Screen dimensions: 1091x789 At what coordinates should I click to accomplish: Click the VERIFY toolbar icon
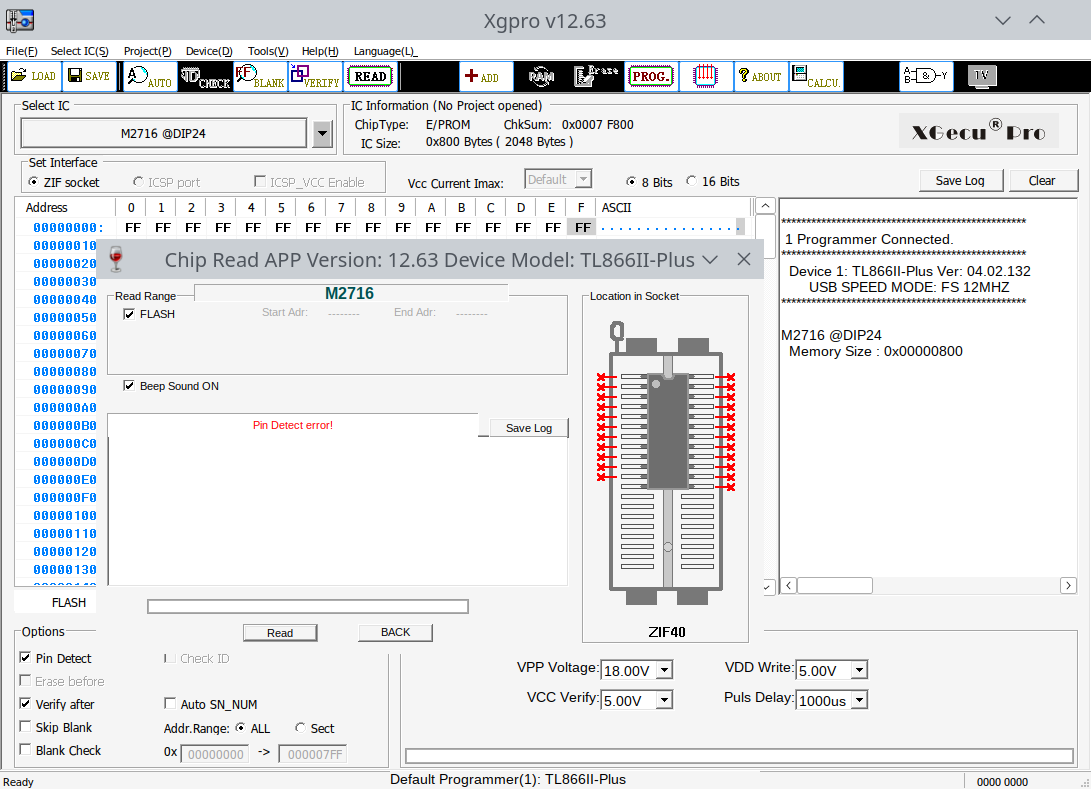point(314,76)
